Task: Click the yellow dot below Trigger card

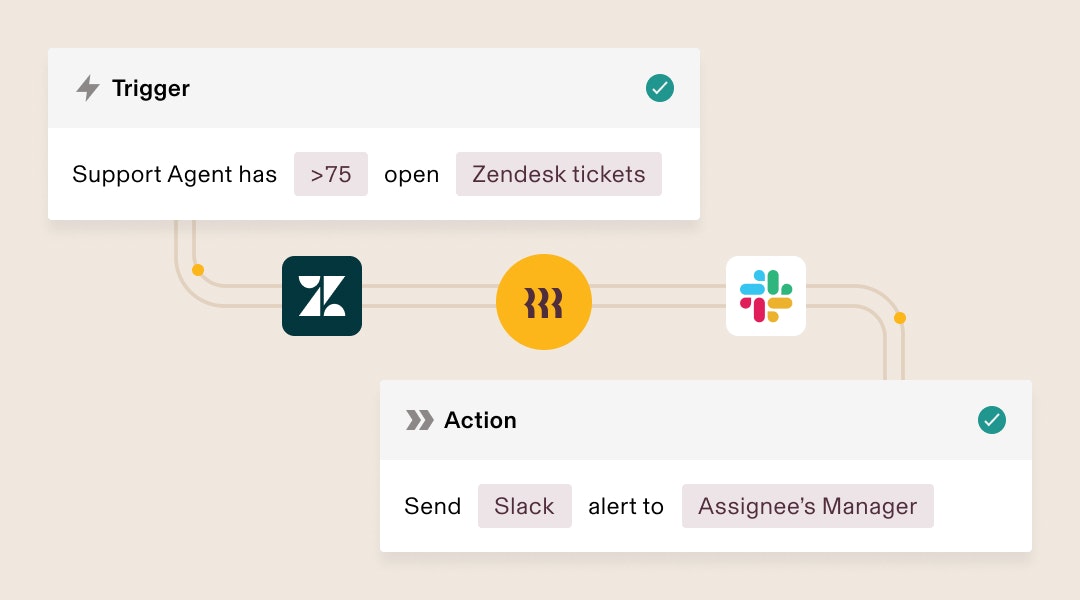Action: pos(198,270)
